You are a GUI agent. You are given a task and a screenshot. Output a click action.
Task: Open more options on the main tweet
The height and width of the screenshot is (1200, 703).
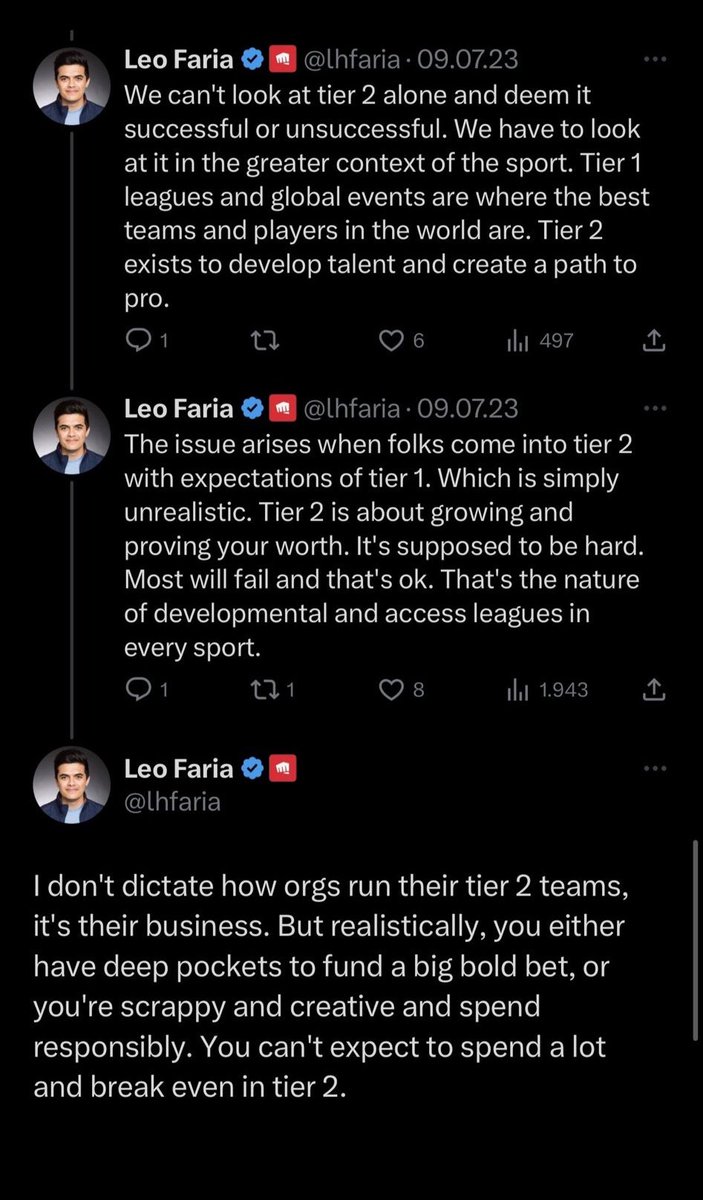coord(654,769)
